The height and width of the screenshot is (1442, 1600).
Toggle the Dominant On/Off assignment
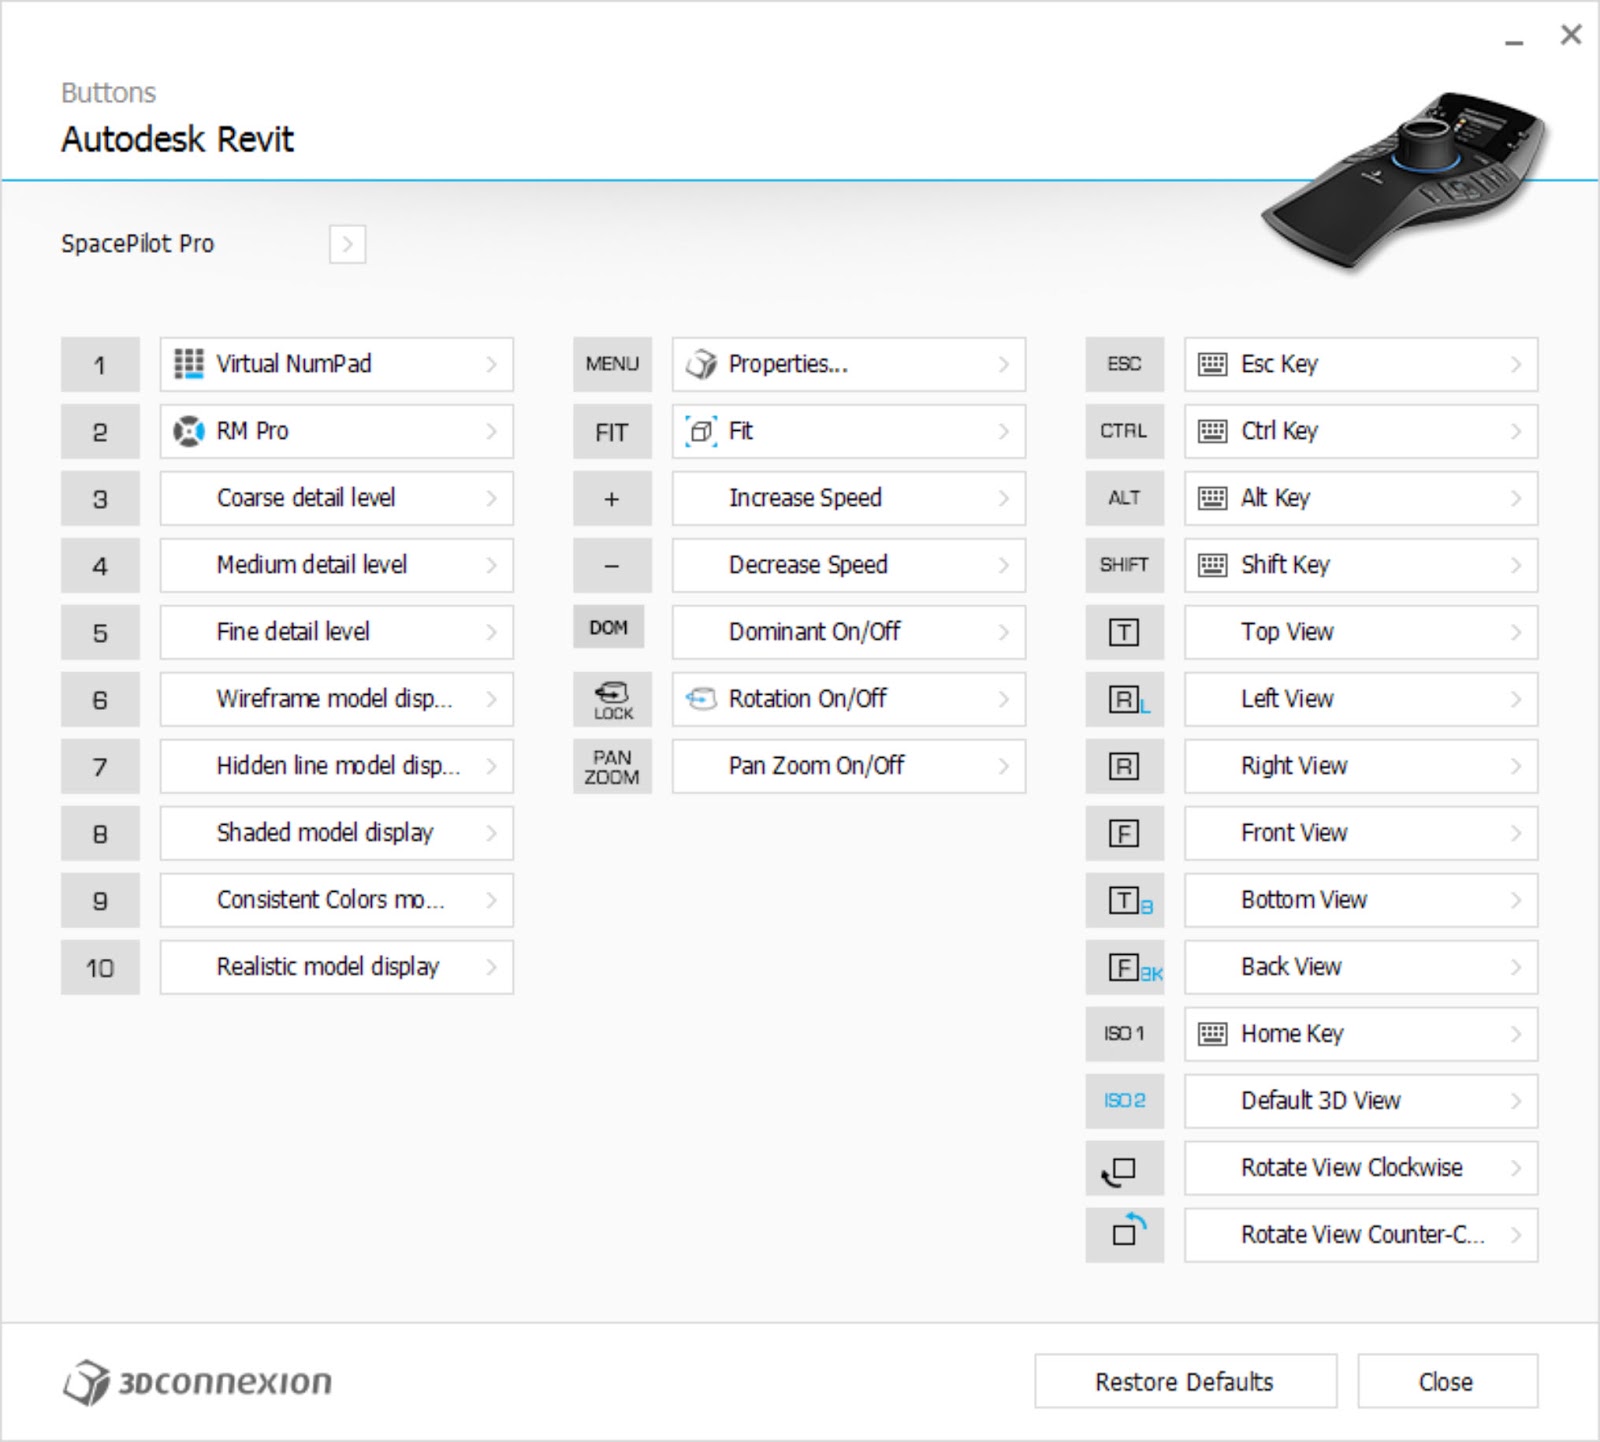point(847,632)
